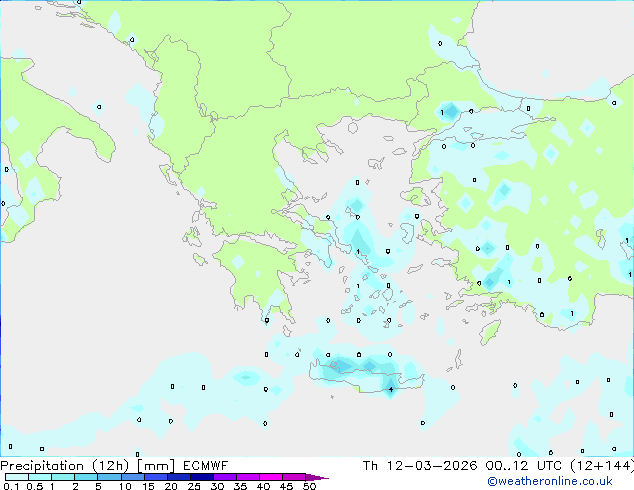Select the 5–10 mm legend swatch

tap(109, 477)
